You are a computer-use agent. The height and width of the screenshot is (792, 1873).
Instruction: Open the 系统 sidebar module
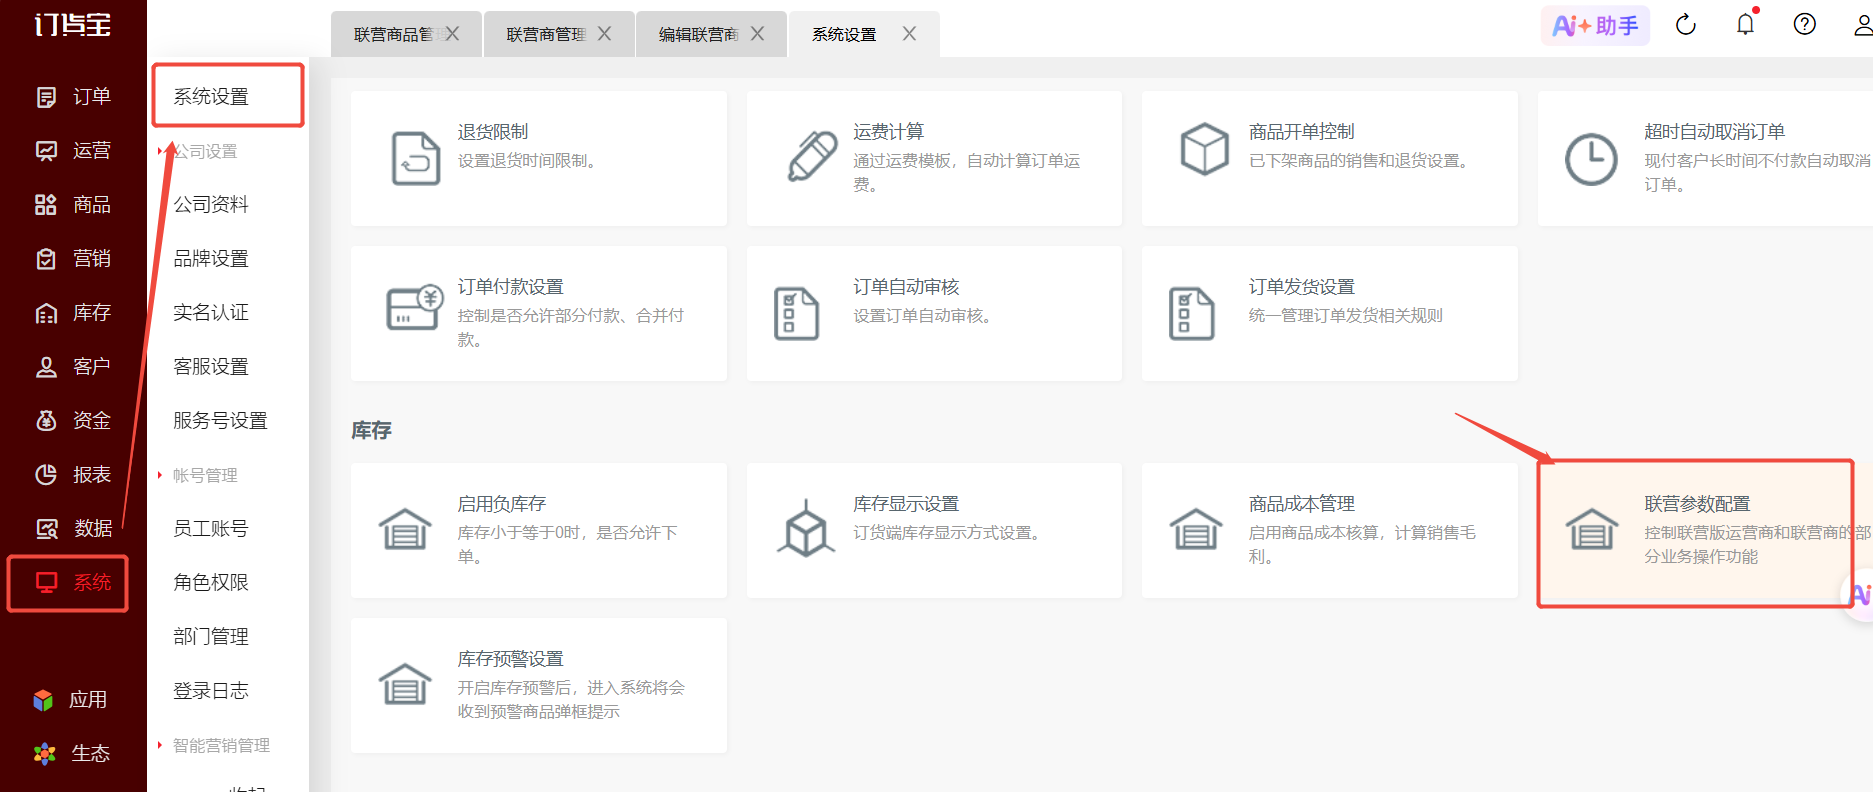coord(73,583)
